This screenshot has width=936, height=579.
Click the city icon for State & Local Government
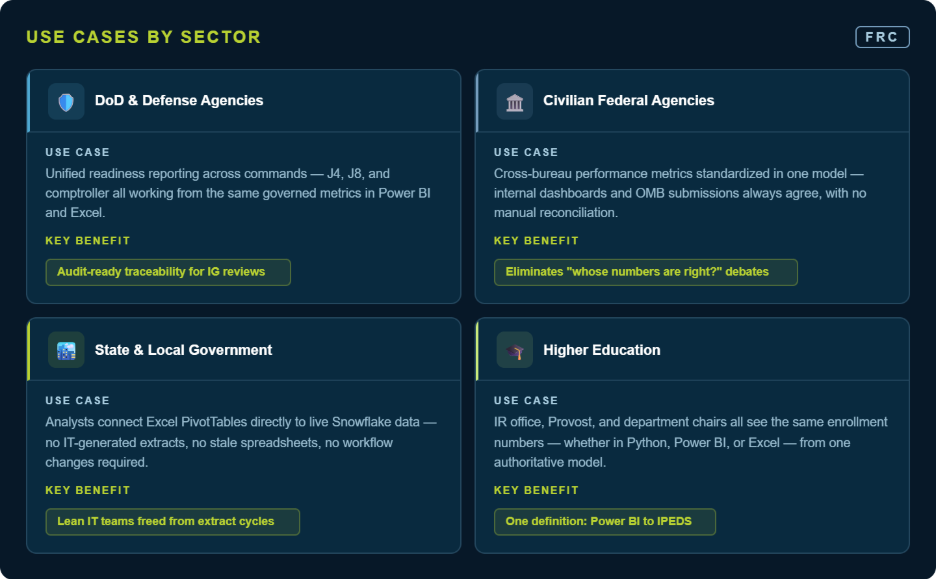[x=66, y=350]
